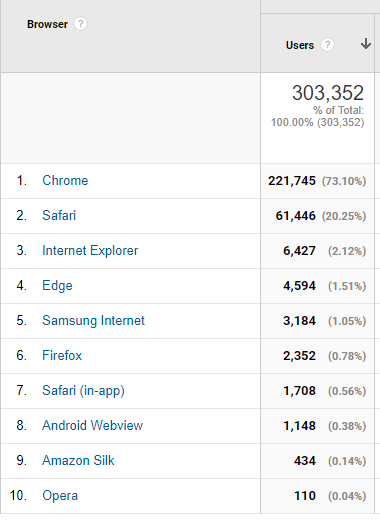Open the Android Webview link
The image size is (380, 520).
point(92,426)
